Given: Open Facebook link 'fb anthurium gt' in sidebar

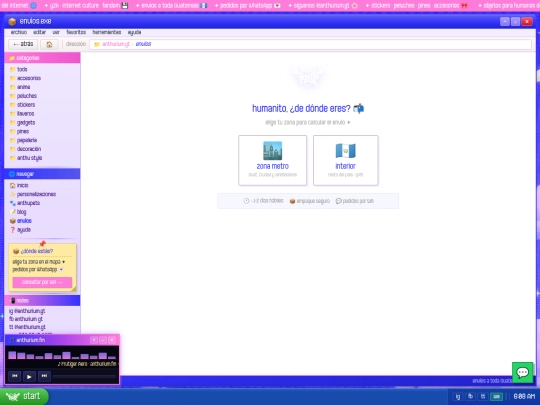Looking at the screenshot, I should (x=26, y=319).
